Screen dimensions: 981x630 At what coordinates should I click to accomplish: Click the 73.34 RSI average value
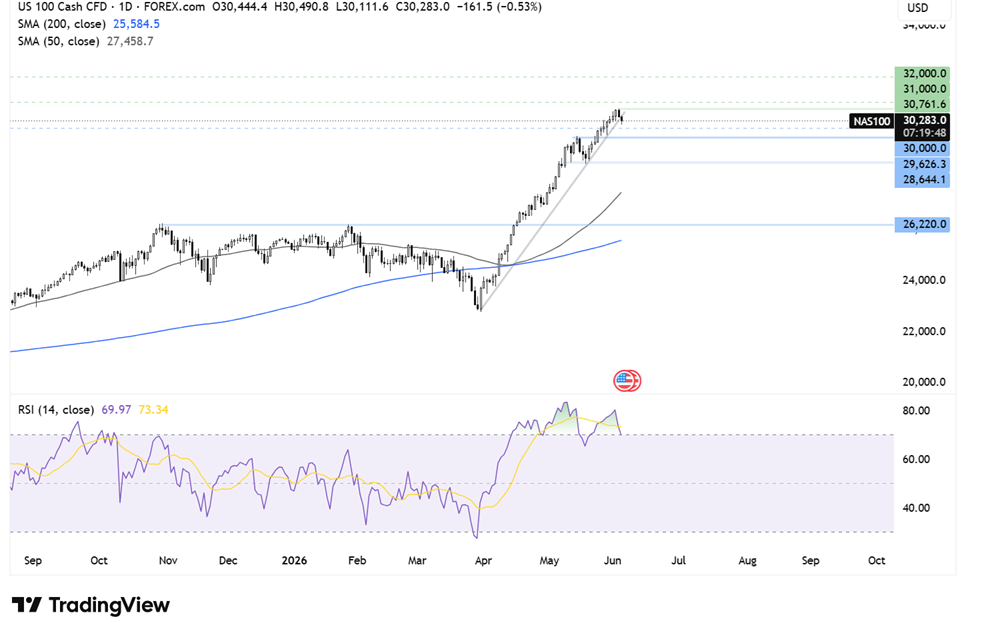click(153, 410)
